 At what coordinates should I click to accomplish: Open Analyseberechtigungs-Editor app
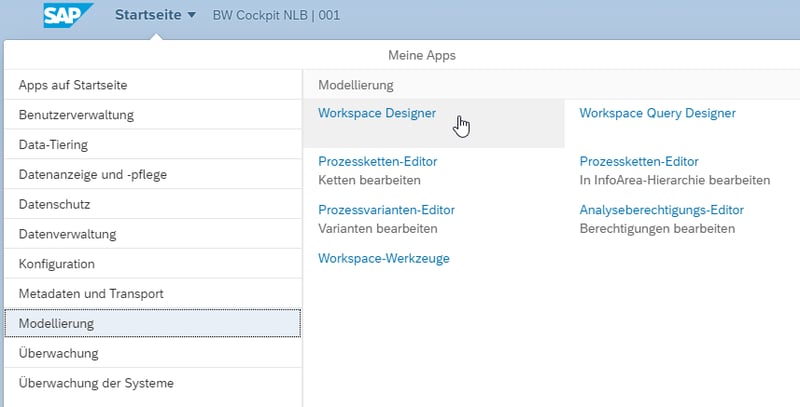(661, 210)
